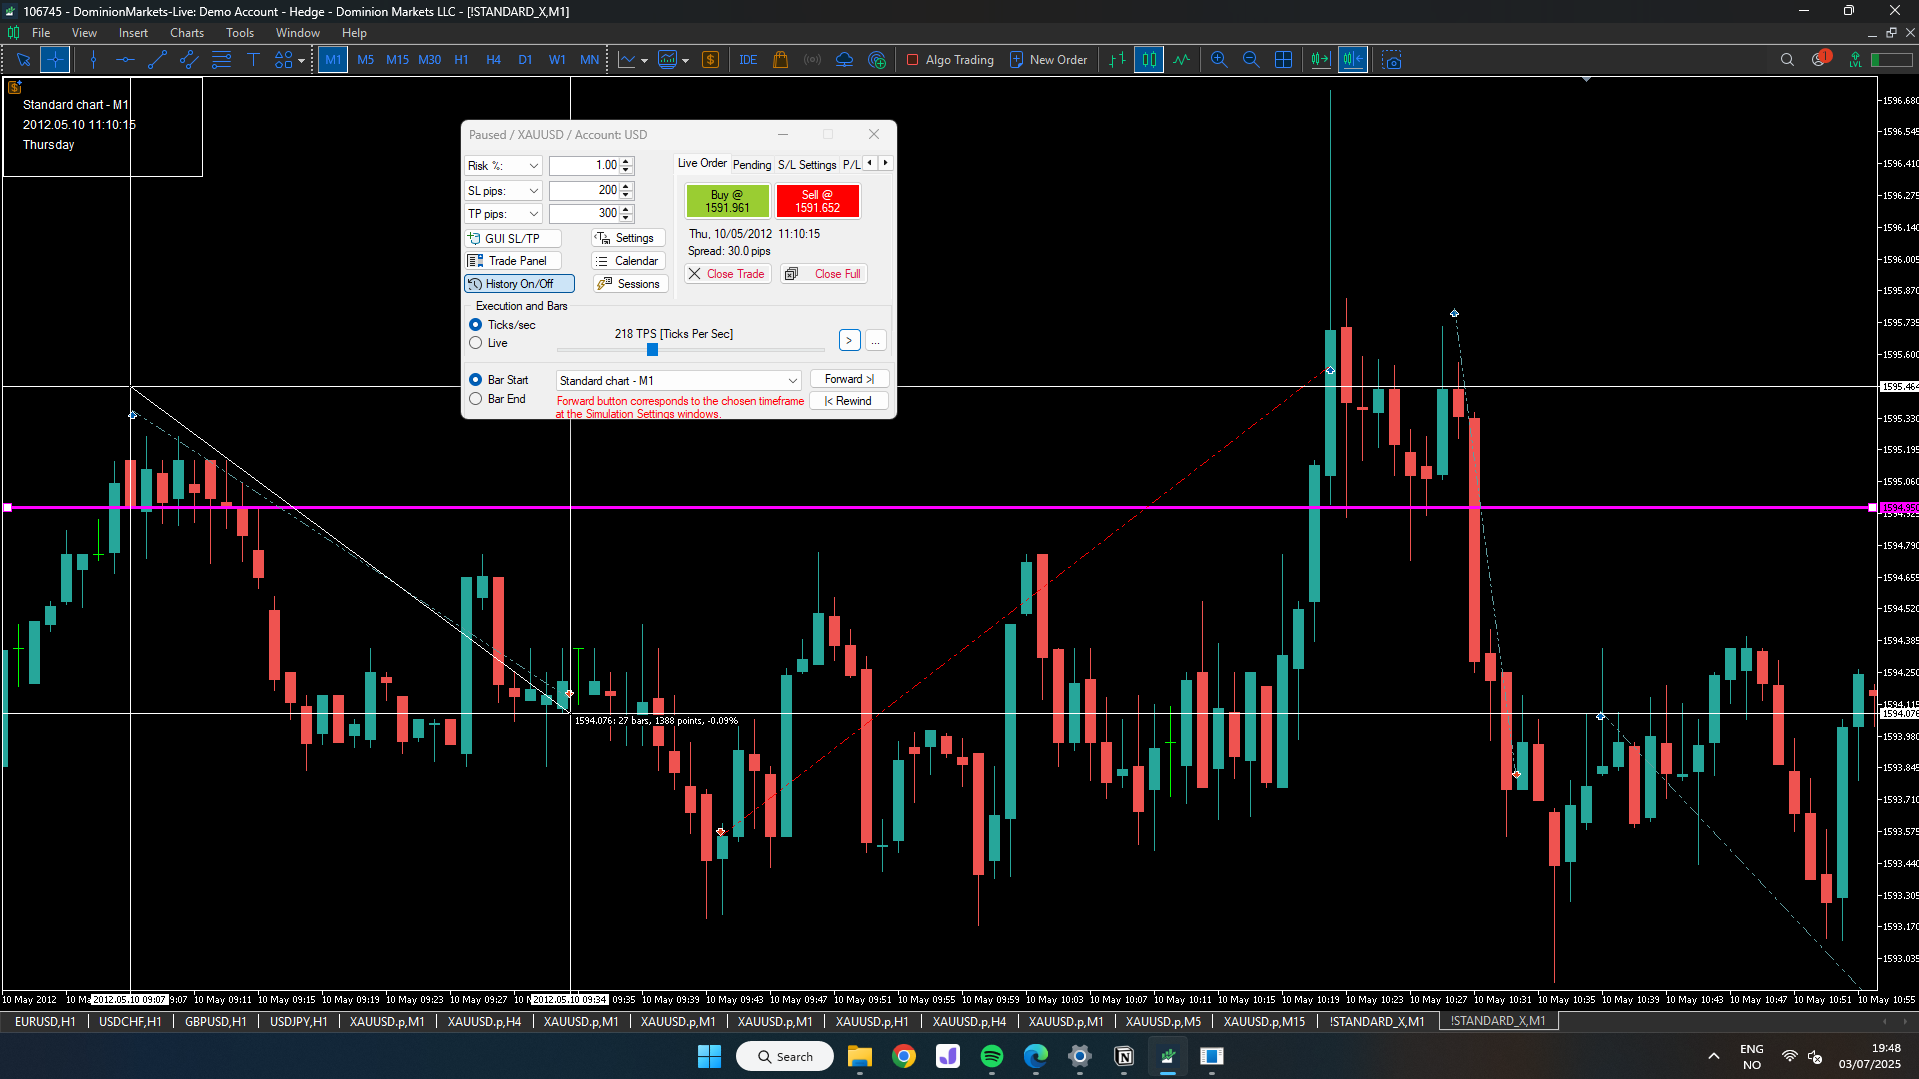Open the Signals icon

(812, 60)
